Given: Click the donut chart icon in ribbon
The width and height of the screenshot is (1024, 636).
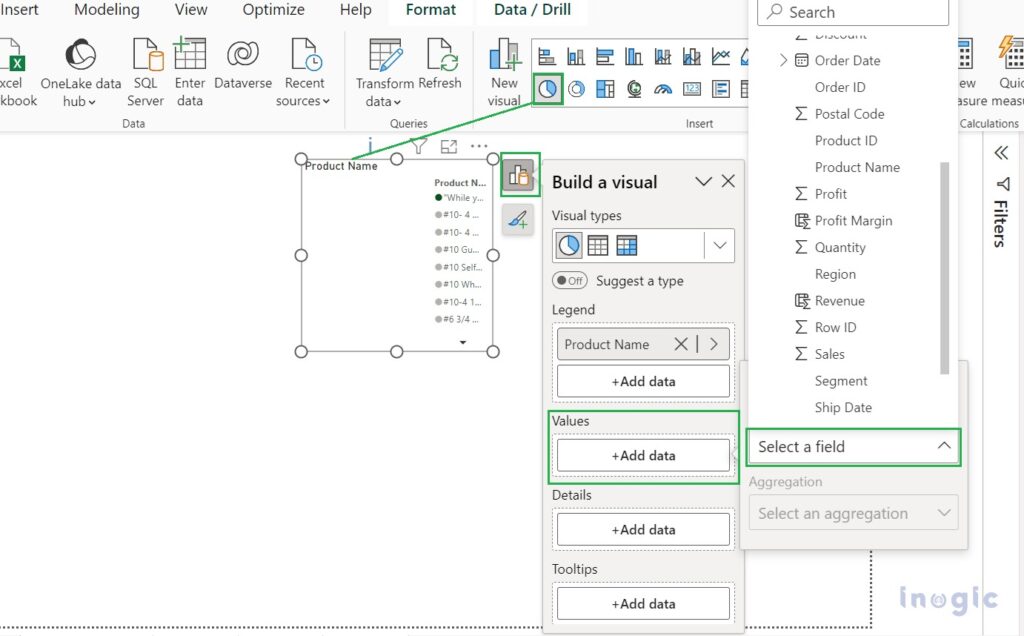Looking at the screenshot, I should pos(577,89).
